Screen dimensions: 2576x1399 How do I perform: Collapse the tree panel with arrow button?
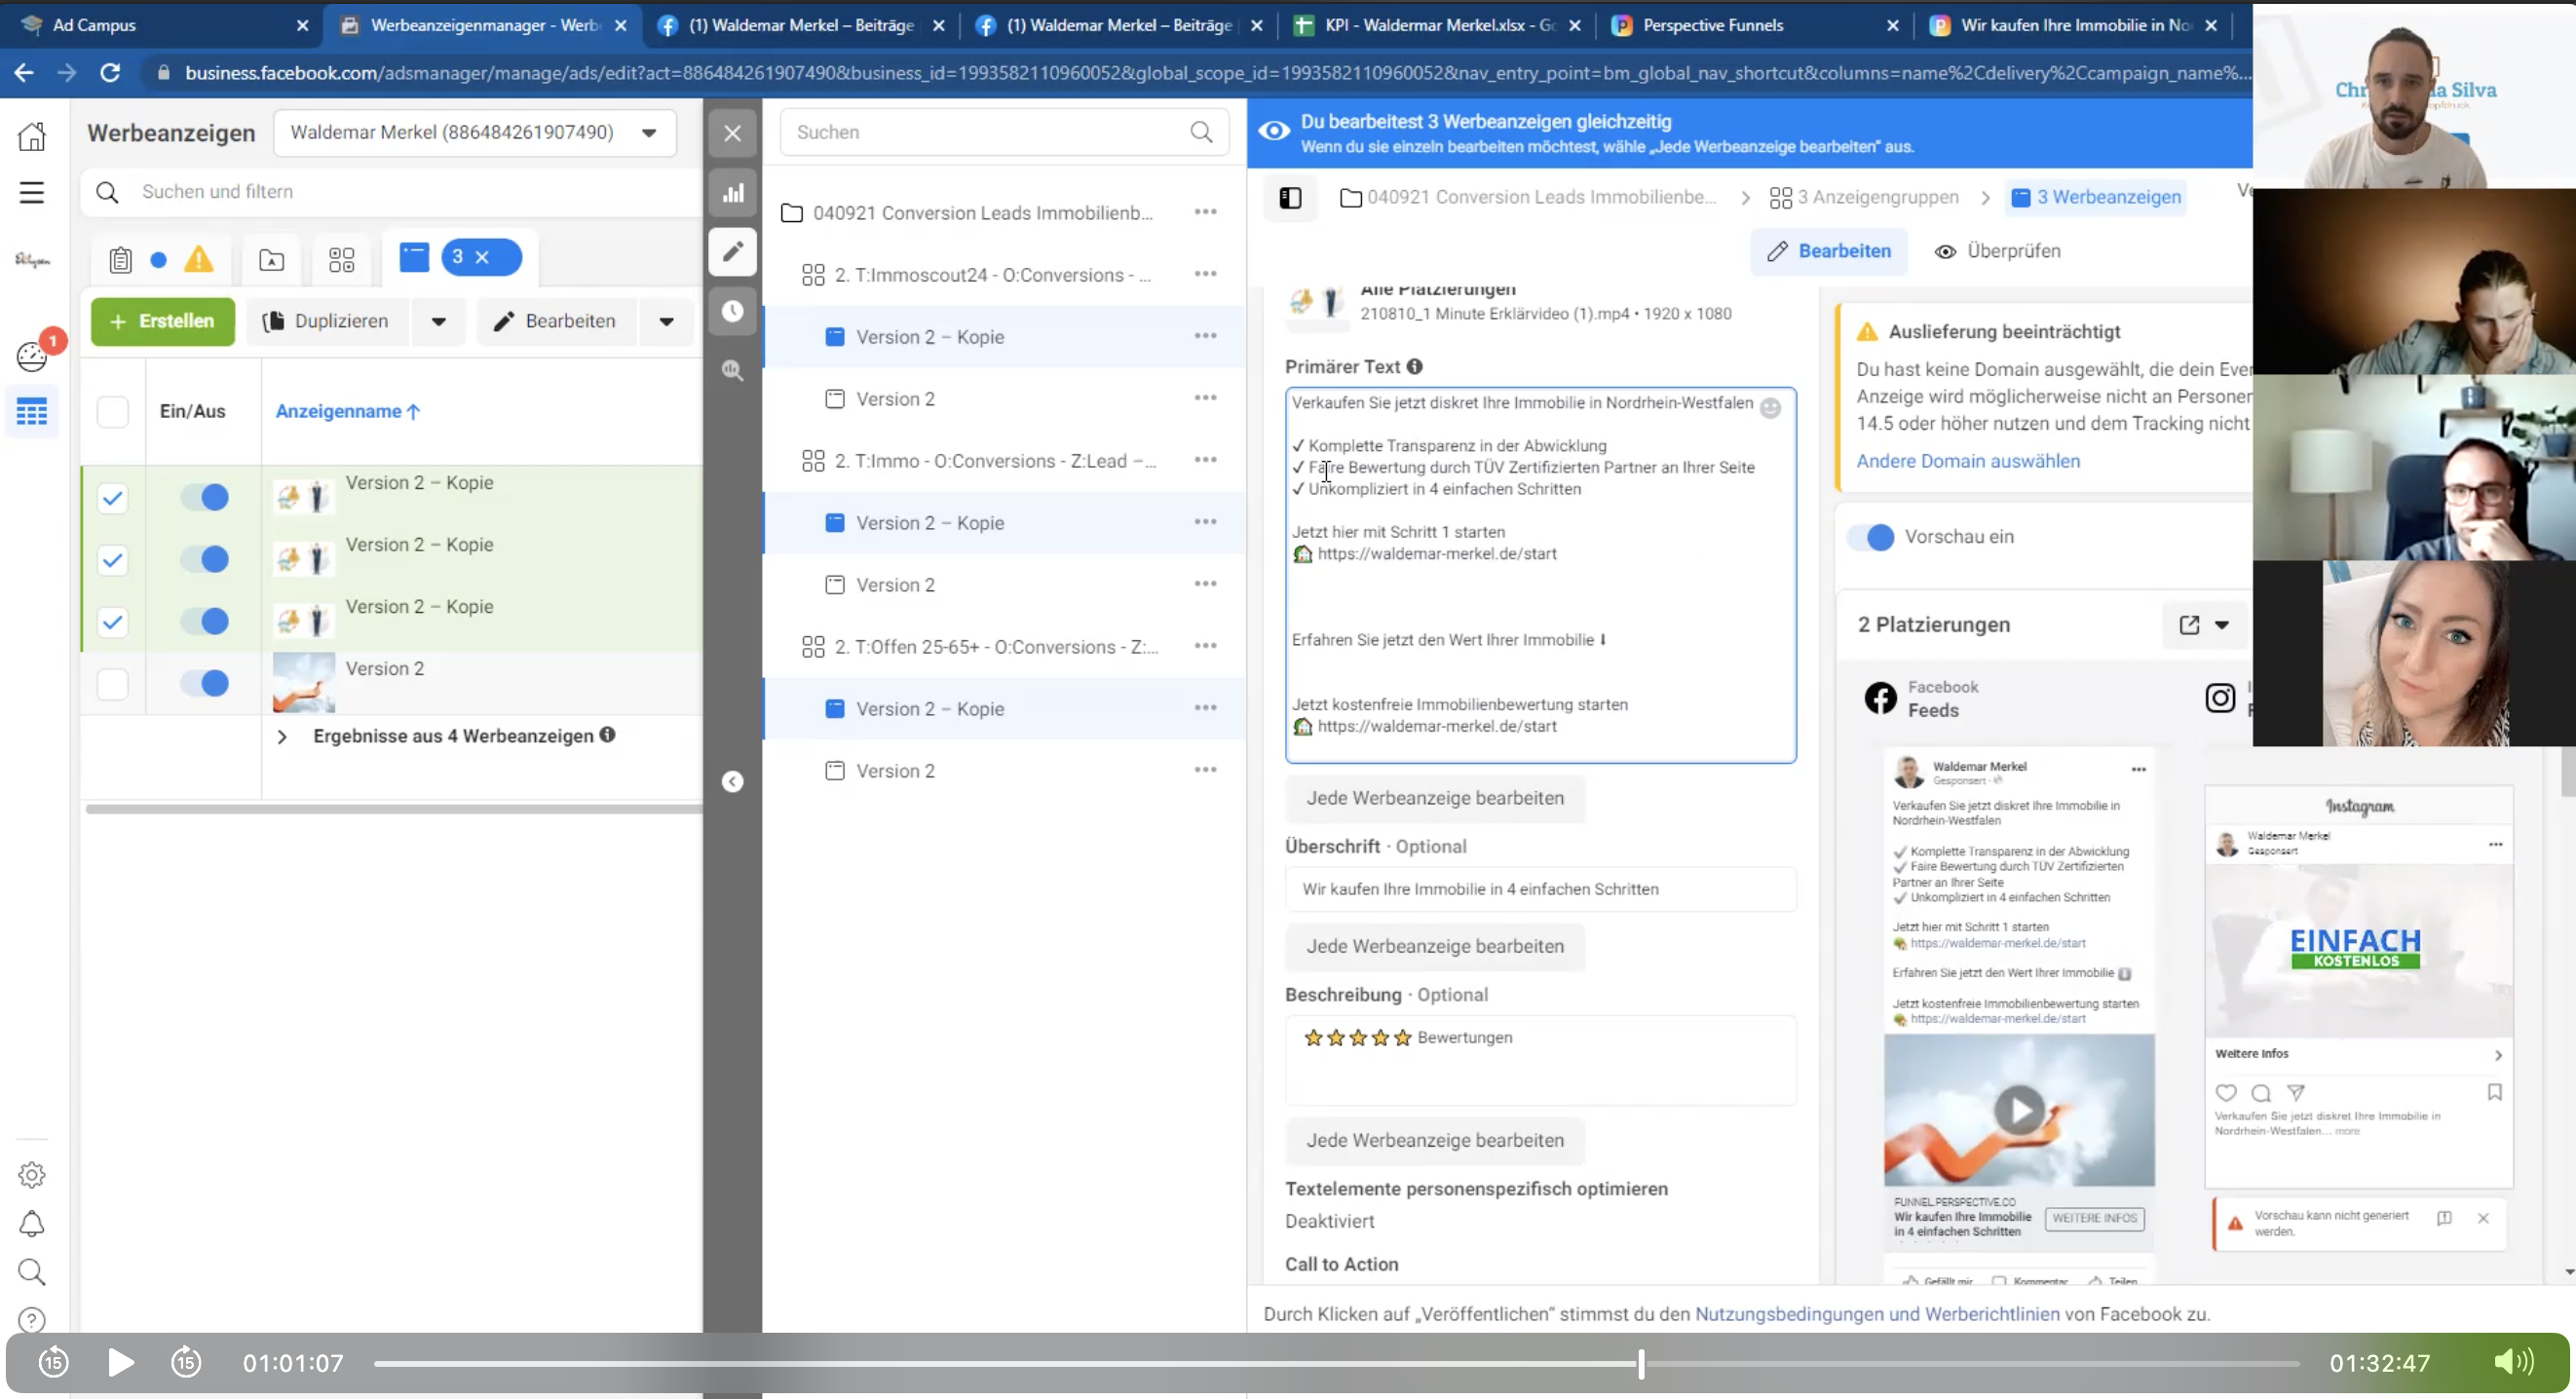click(733, 781)
